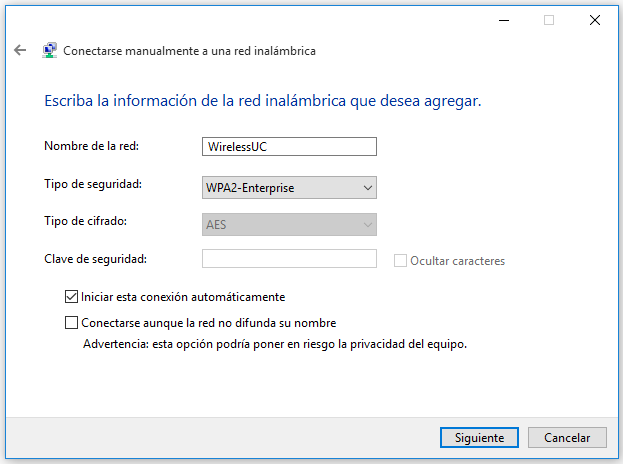This screenshot has height=464, width=623.
Task: Click the Tipo de cifrado label
Action: click(x=85, y=221)
